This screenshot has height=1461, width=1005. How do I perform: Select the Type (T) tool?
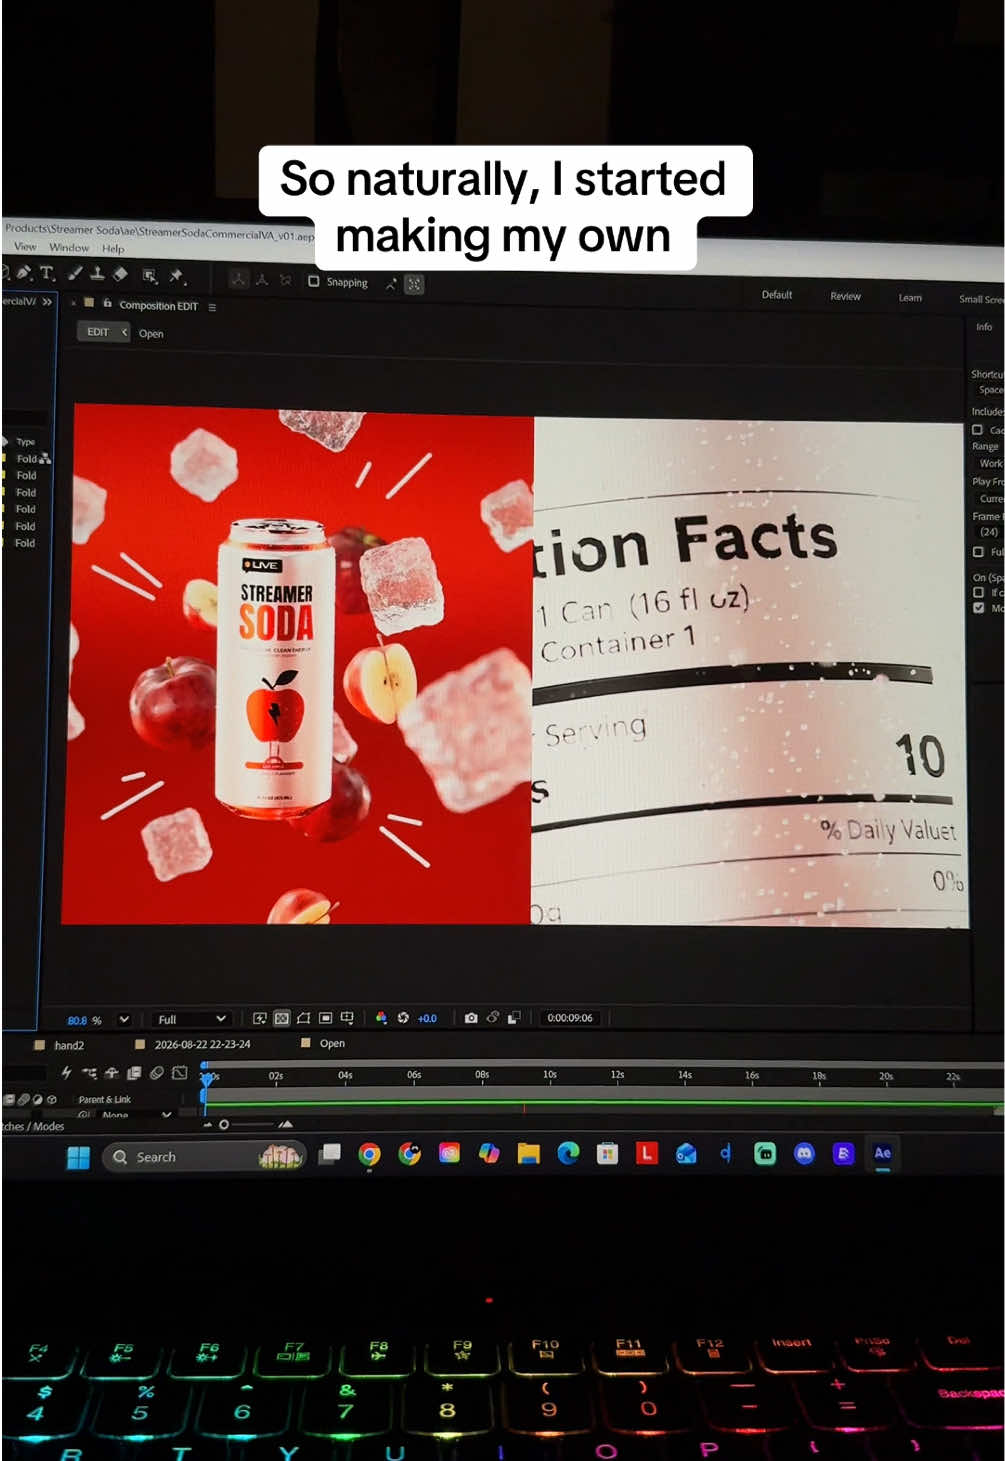(x=47, y=273)
